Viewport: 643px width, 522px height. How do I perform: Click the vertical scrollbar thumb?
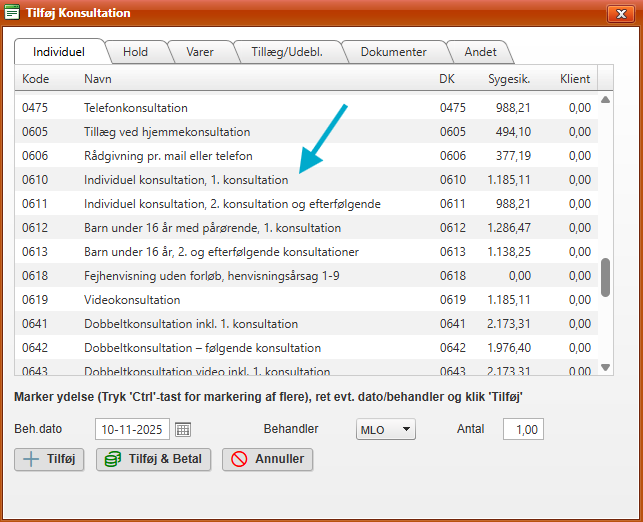605,278
